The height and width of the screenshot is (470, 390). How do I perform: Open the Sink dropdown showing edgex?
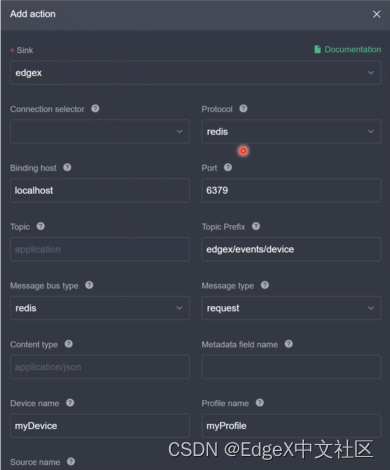[x=195, y=73]
